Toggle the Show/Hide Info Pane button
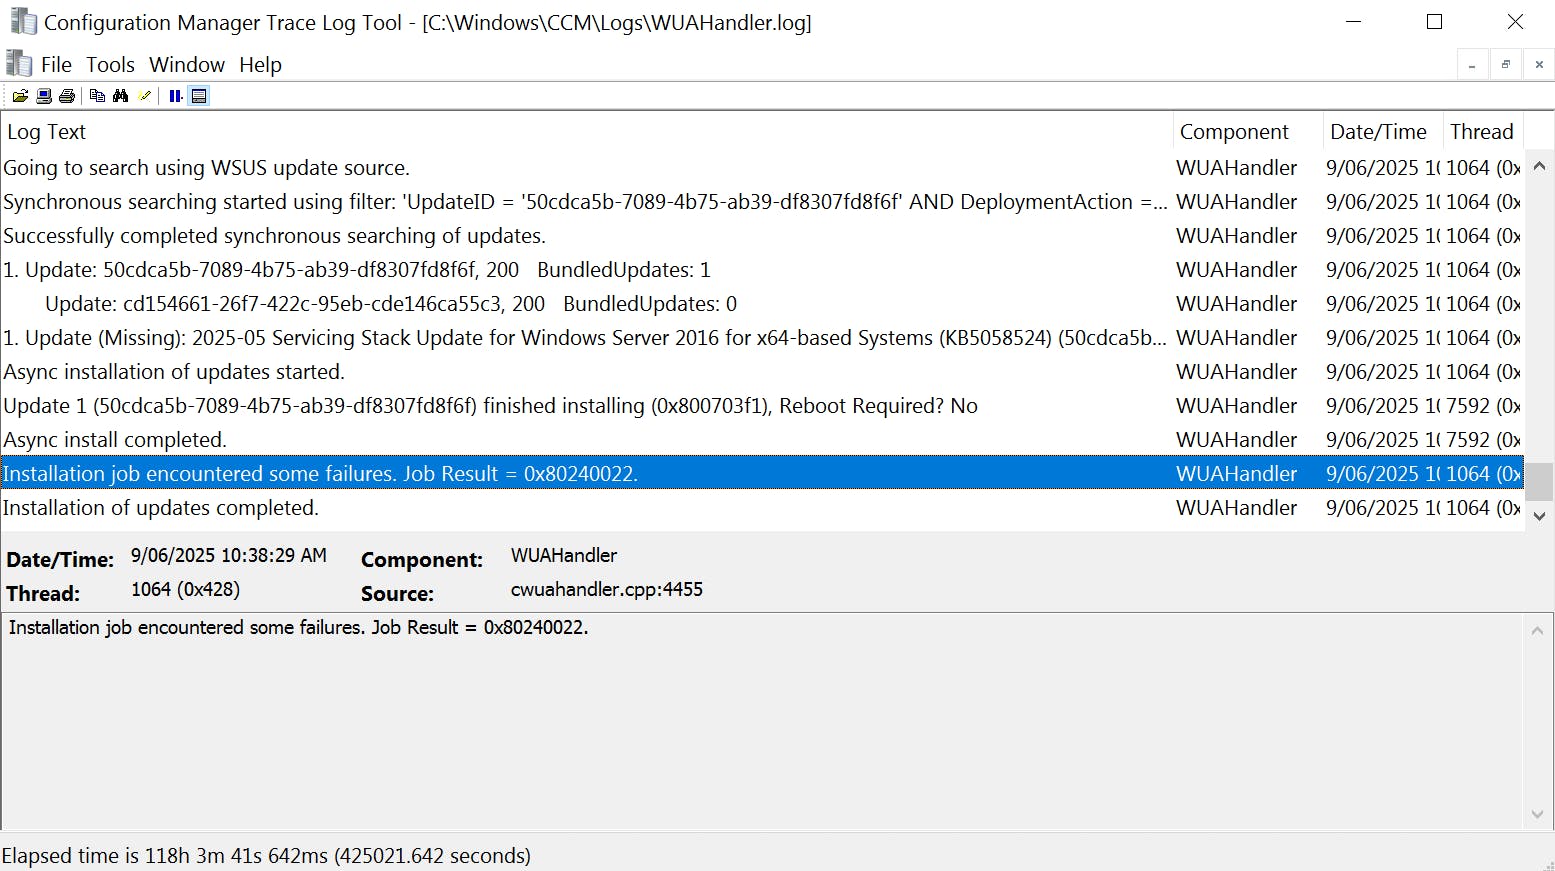Image resolution: width=1555 pixels, height=871 pixels. 199,96
